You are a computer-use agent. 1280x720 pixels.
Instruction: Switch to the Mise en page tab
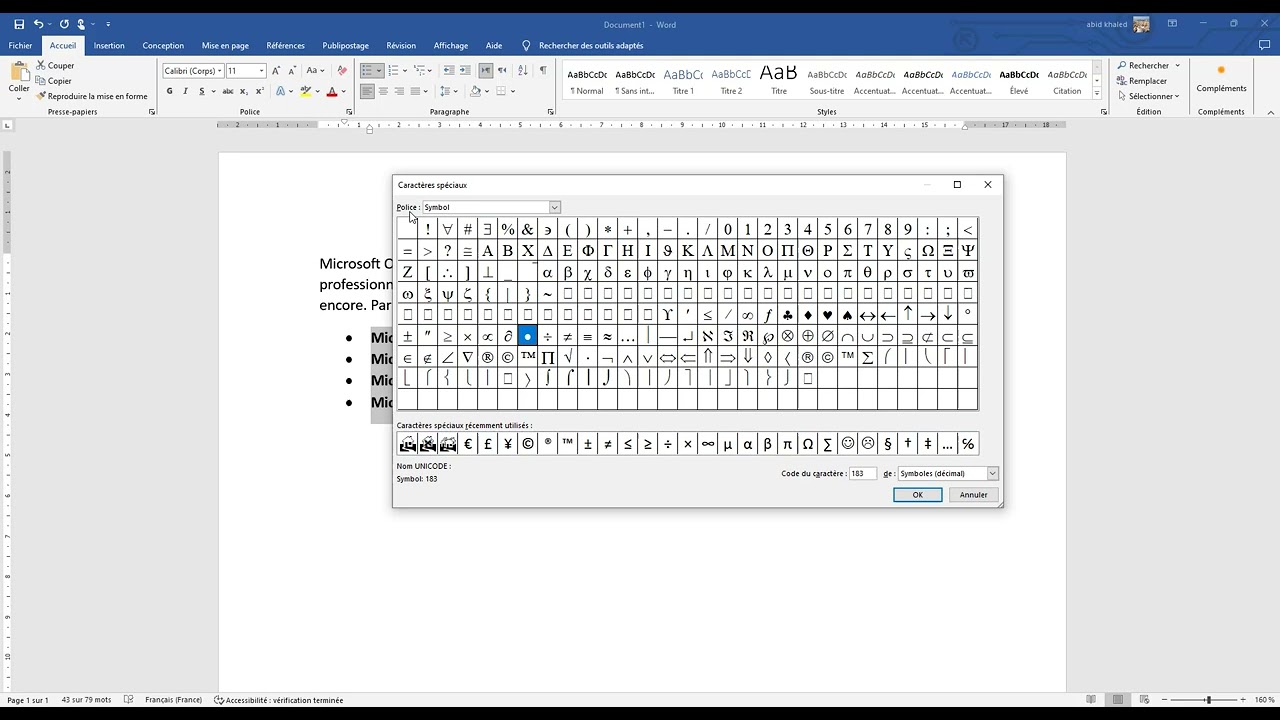[x=225, y=45]
